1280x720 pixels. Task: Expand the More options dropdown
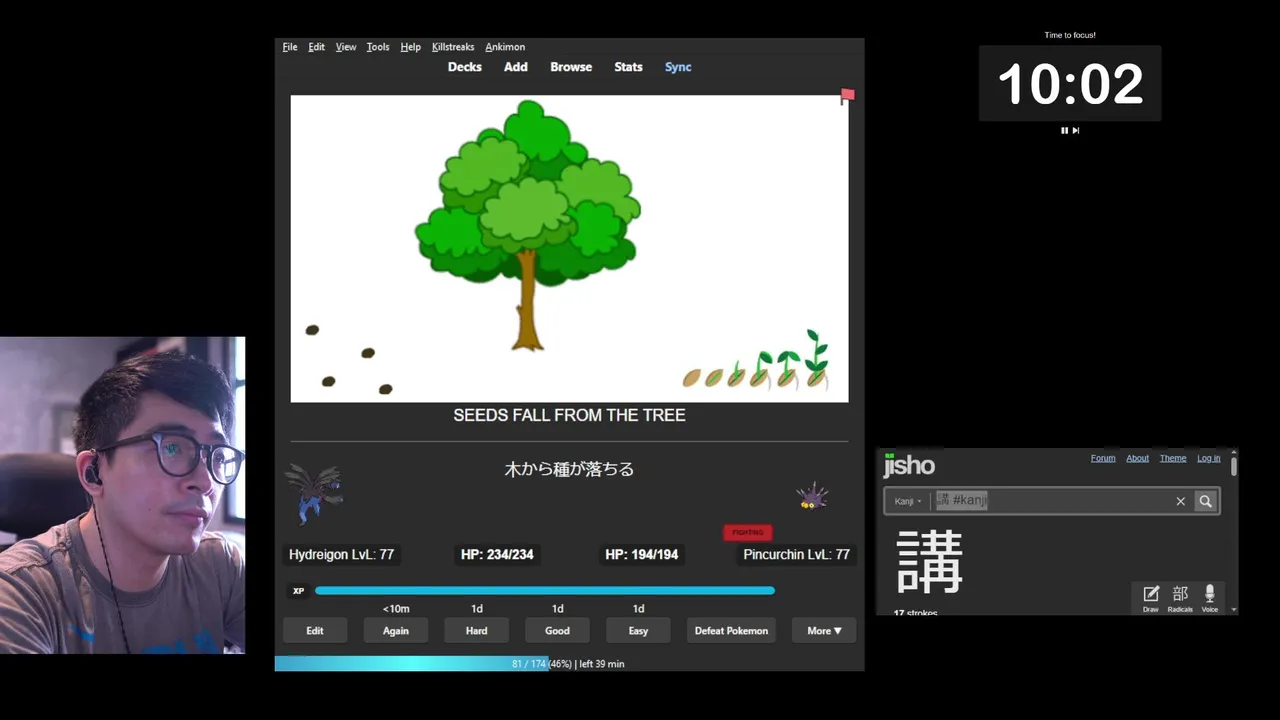[824, 631]
